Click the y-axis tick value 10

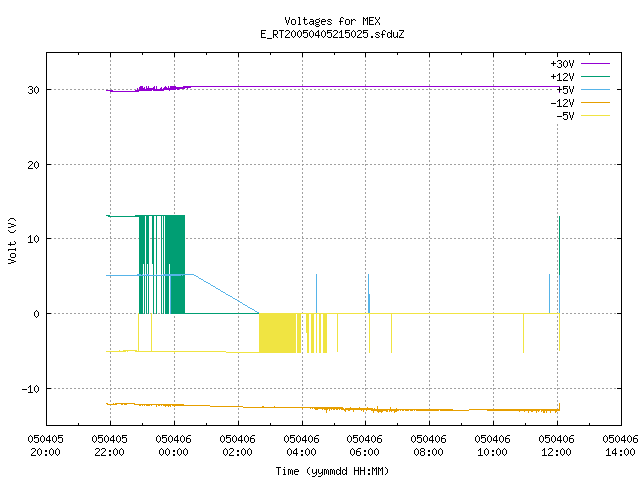click(x=33, y=239)
